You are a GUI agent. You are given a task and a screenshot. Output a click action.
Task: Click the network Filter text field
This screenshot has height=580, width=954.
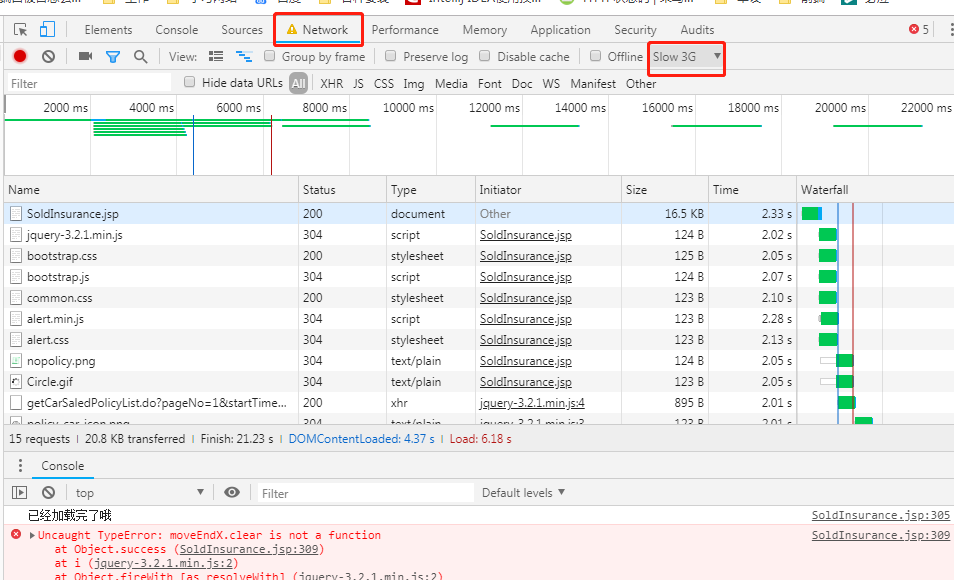(90, 83)
